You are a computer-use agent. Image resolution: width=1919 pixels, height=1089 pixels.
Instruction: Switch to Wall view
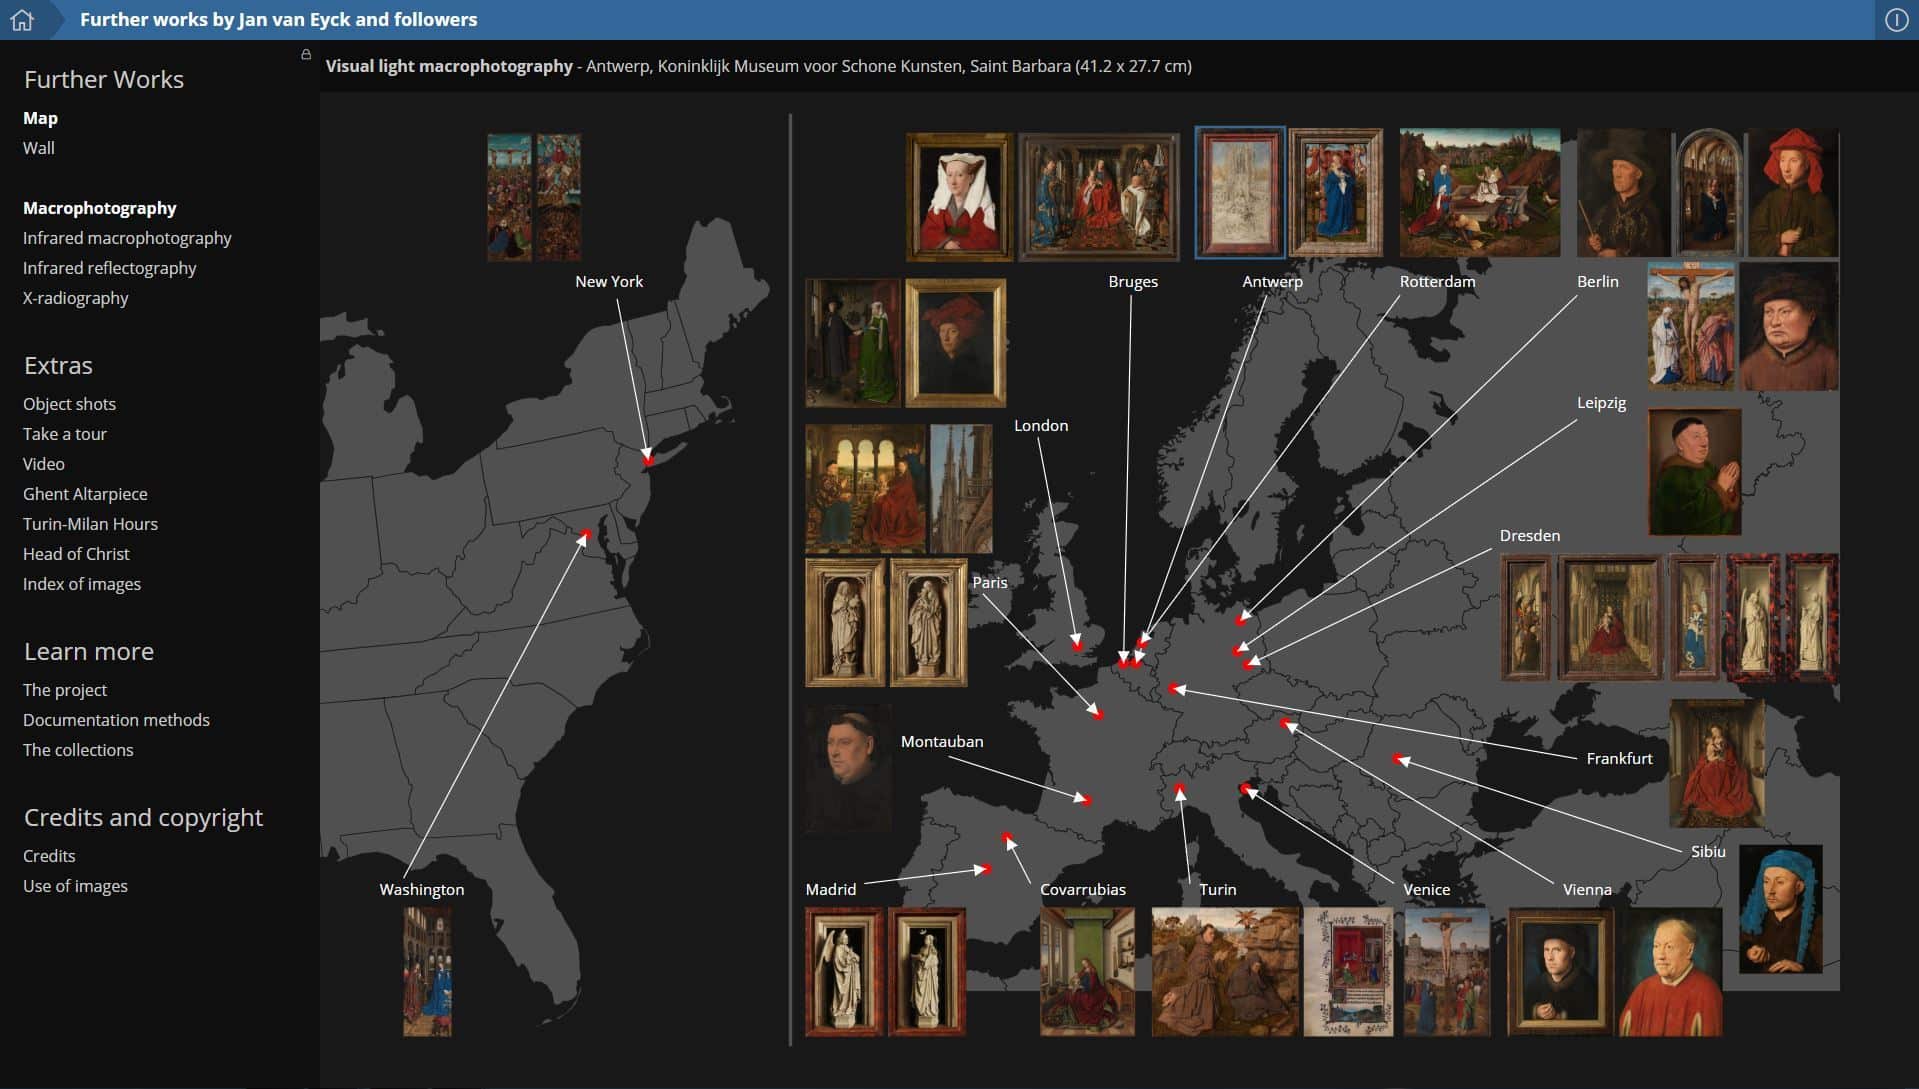39,148
